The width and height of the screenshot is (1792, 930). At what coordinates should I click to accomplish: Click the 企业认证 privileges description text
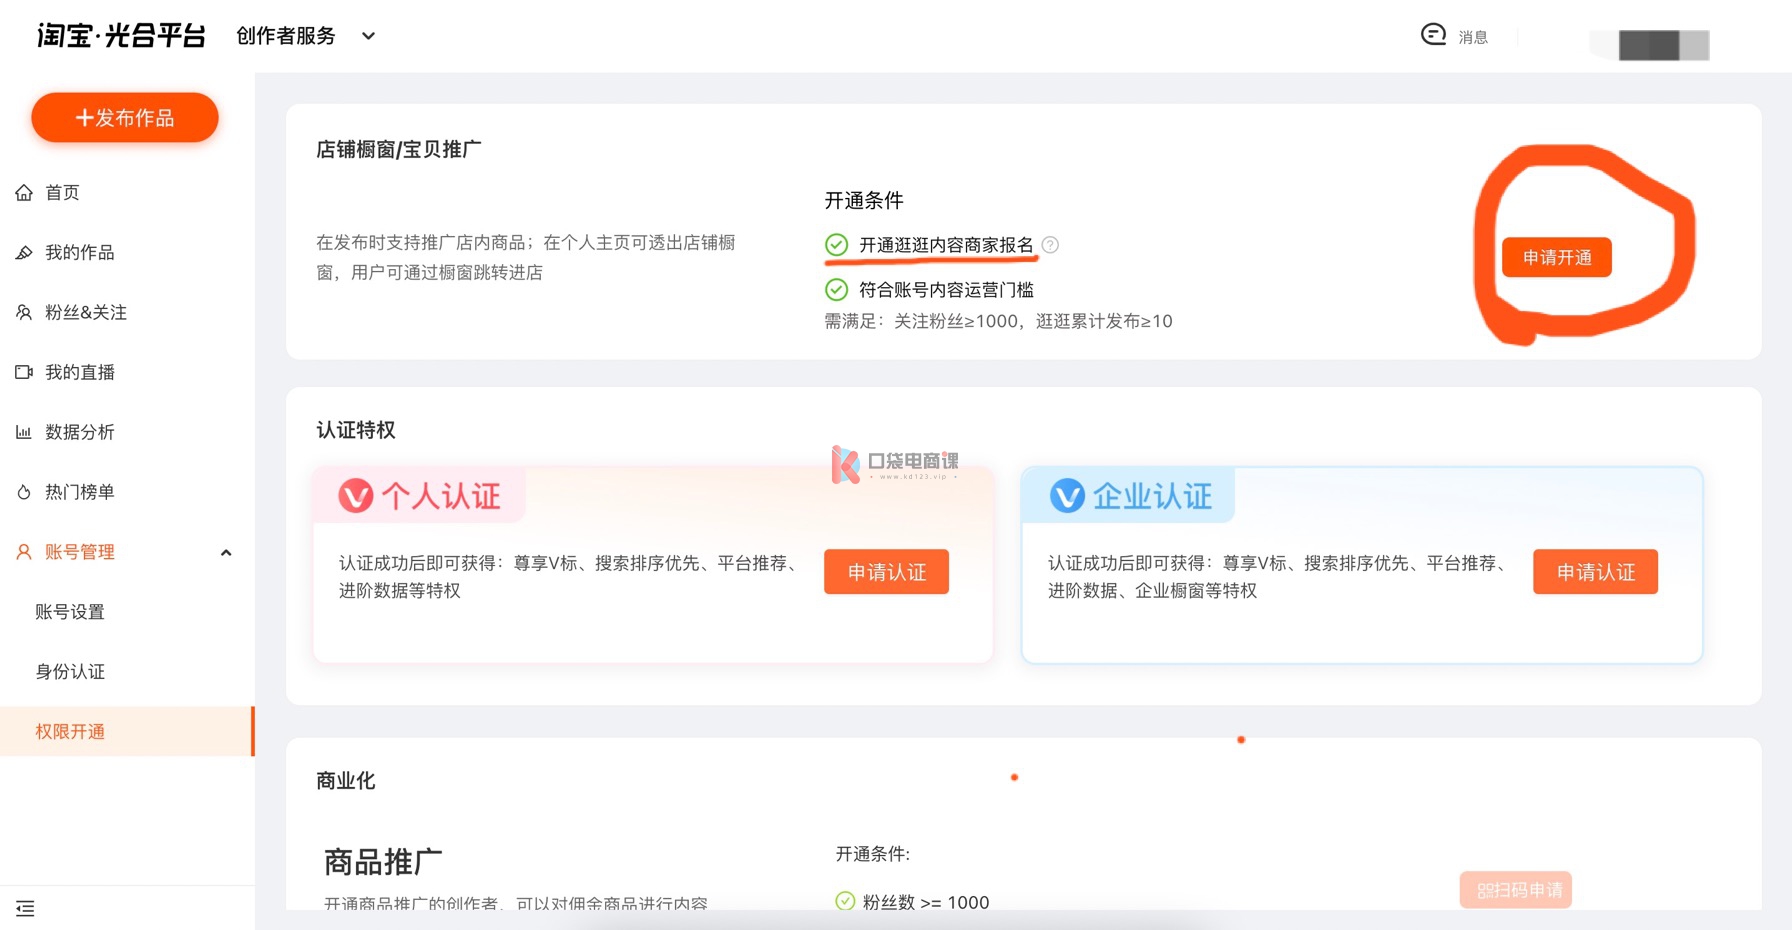tap(1280, 577)
